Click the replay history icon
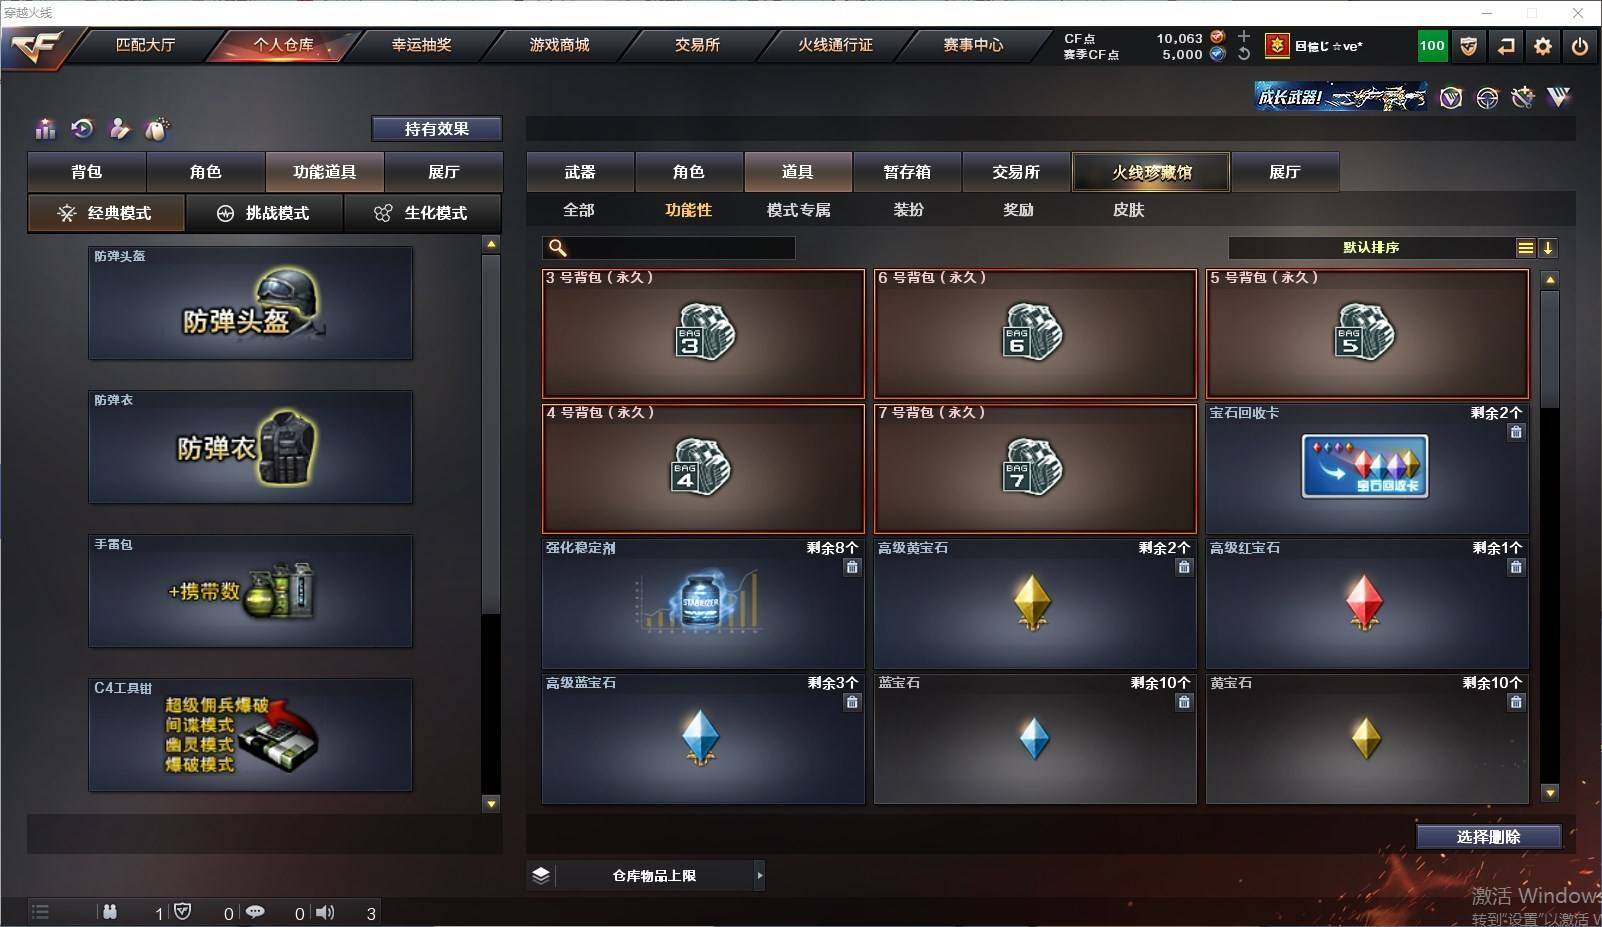The width and height of the screenshot is (1602, 927). [82, 128]
